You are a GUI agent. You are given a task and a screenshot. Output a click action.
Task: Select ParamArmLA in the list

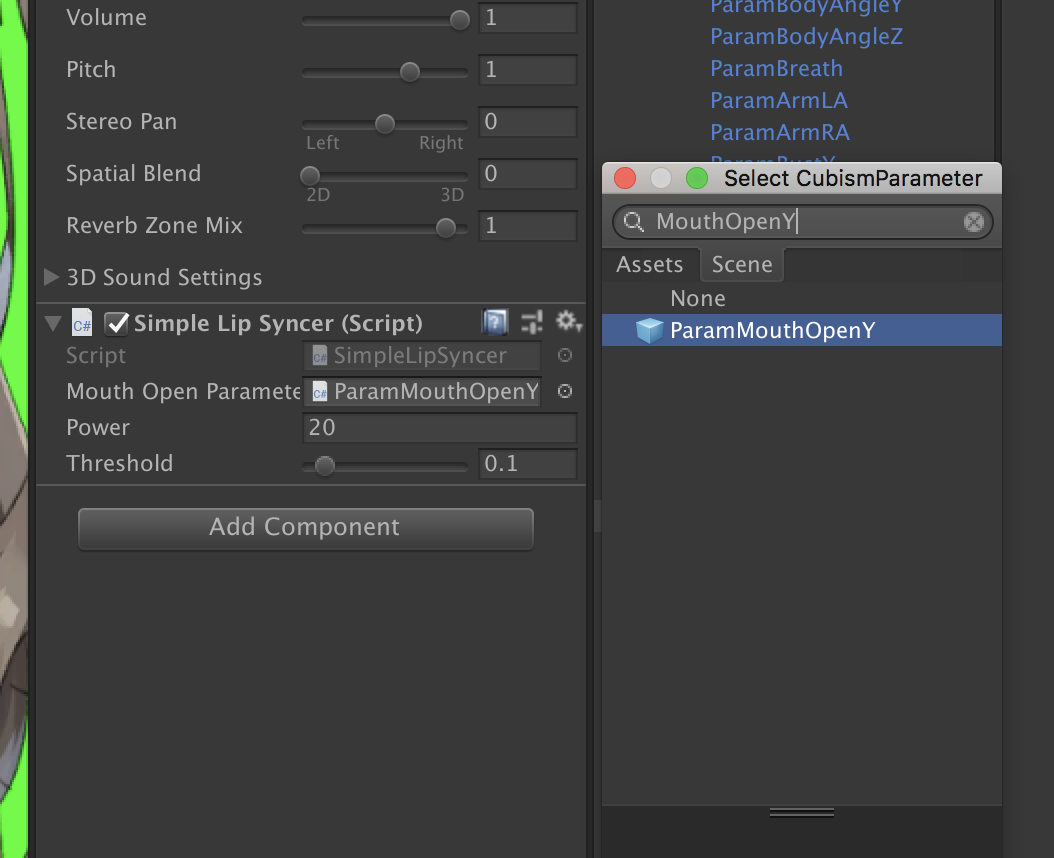point(779,100)
